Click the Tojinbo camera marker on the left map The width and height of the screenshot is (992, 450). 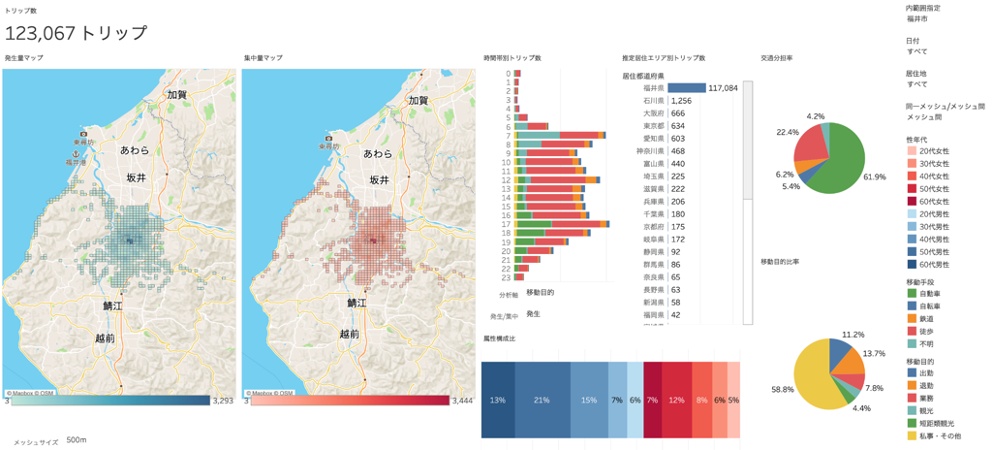[x=83, y=134]
